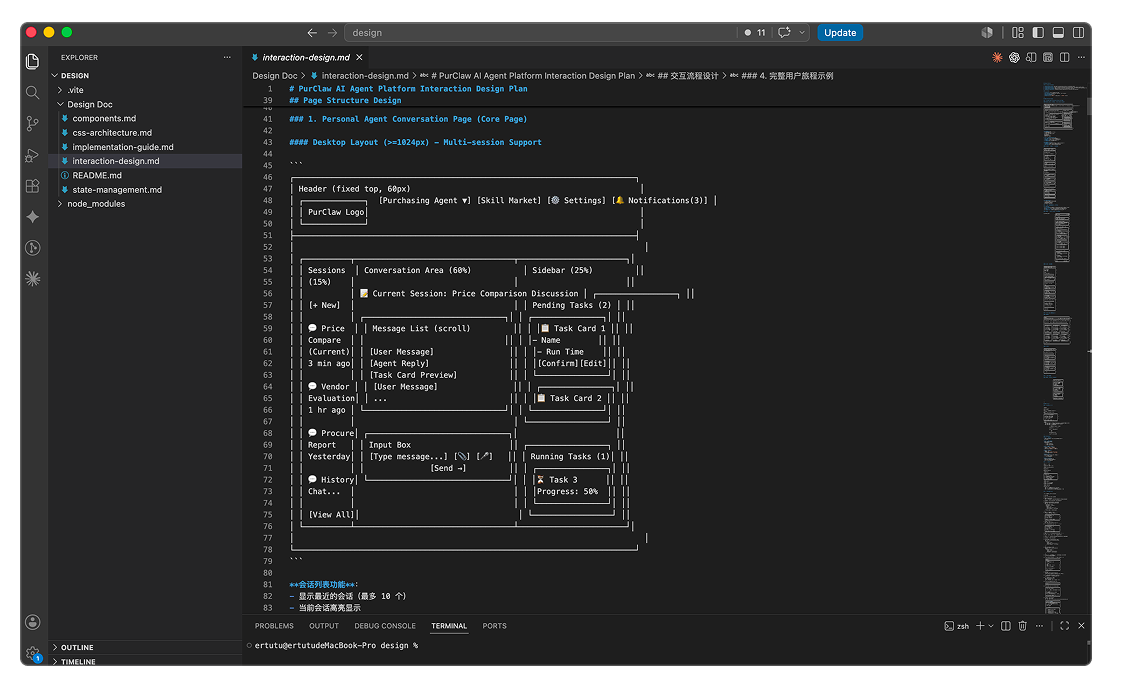Toggle the secondary side bar
This screenshot has width=1138, height=682.
[x=1079, y=33]
